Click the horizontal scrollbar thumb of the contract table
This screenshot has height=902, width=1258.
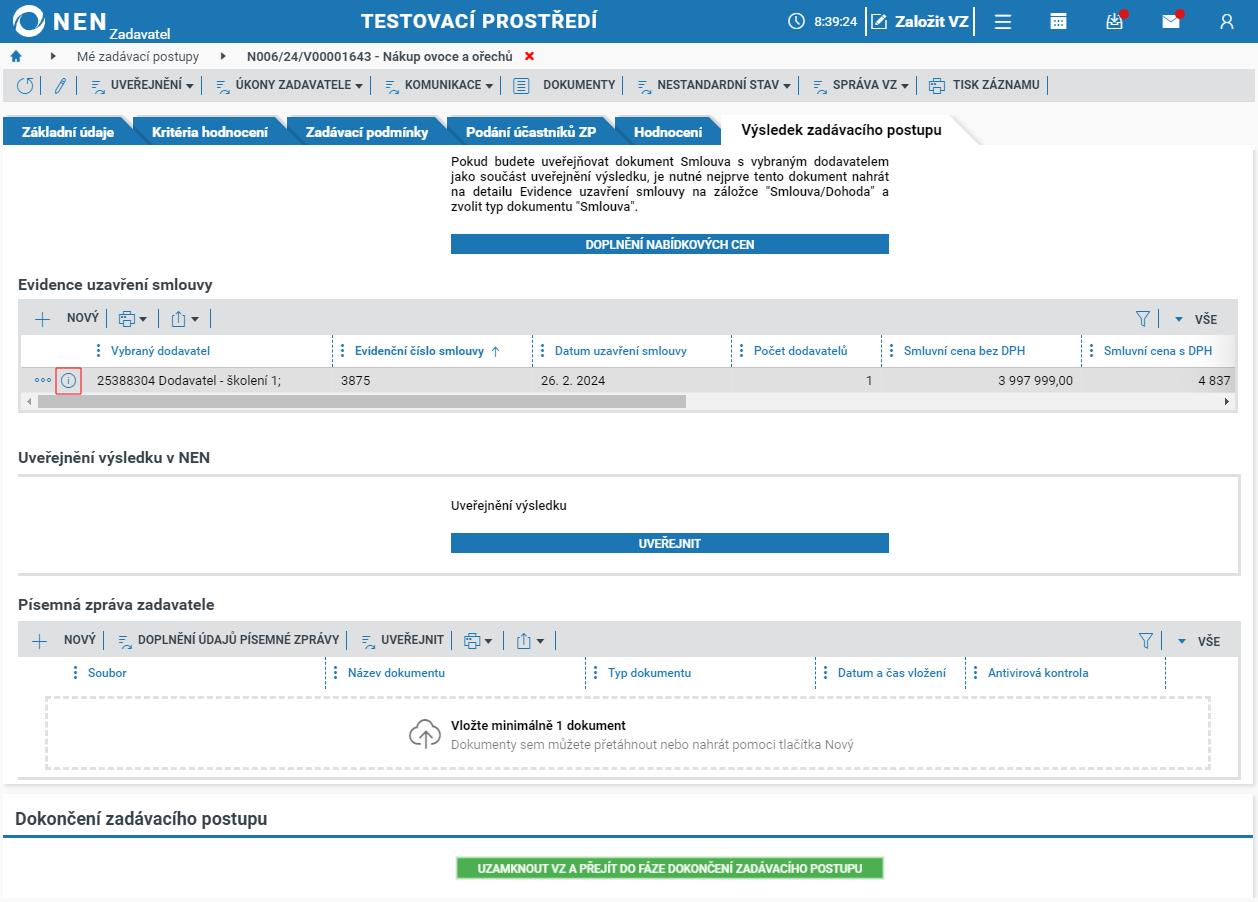tap(360, 401)
